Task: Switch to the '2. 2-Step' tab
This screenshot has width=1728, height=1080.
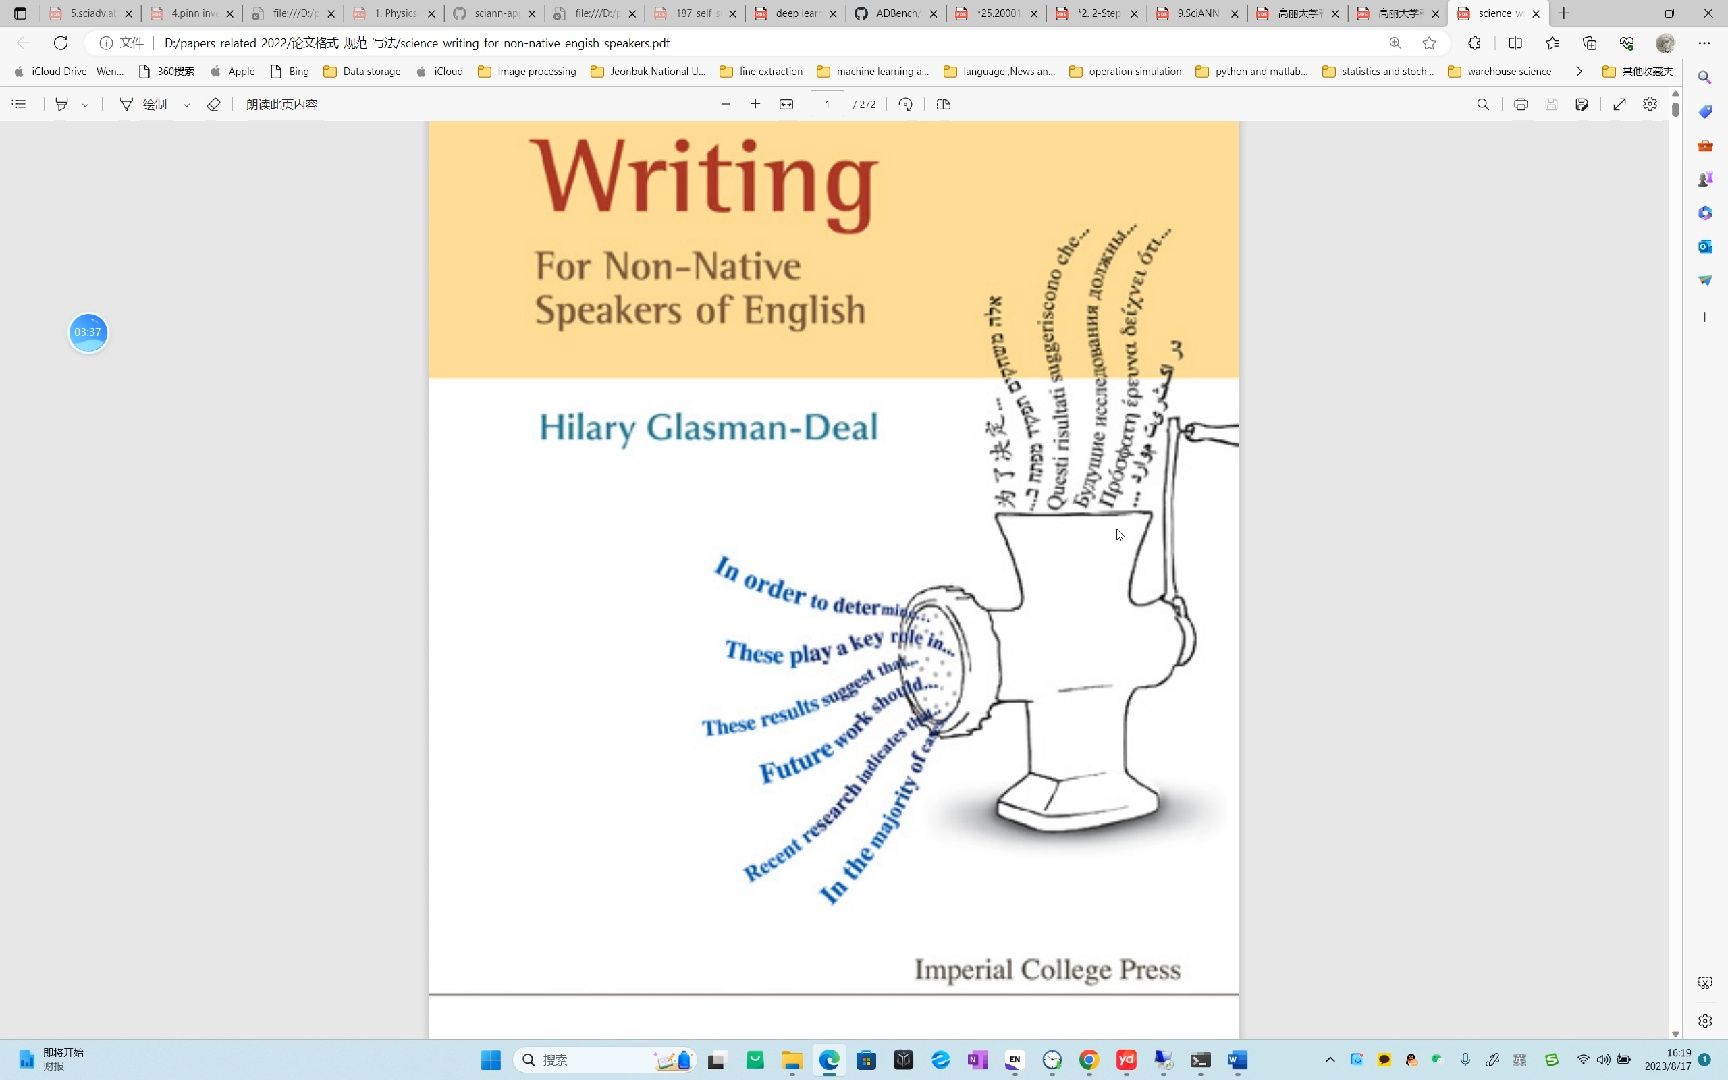Action: (1098, 13)
